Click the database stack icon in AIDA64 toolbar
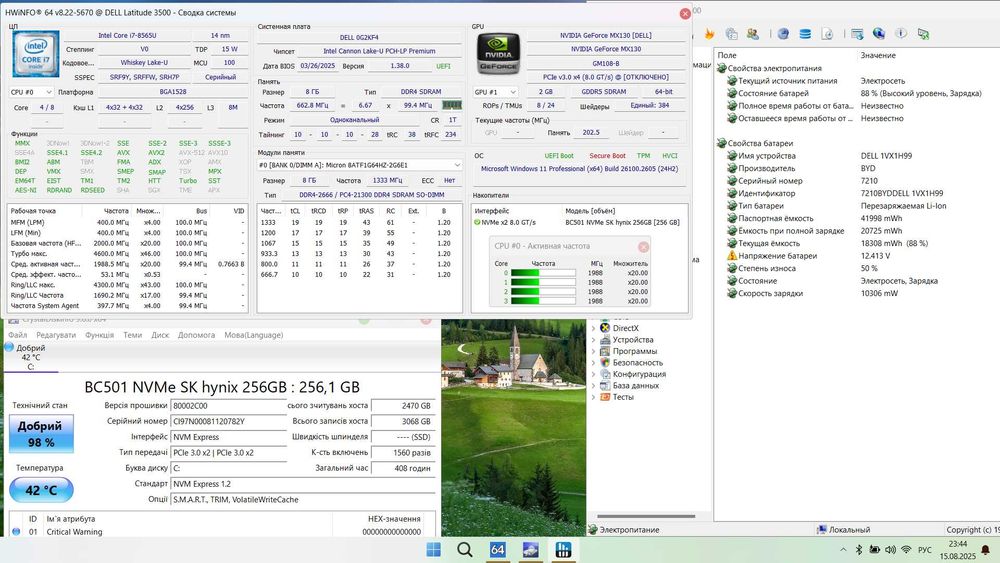The width and height of the screenshot is (1000, 563). [x=805, y=34]
